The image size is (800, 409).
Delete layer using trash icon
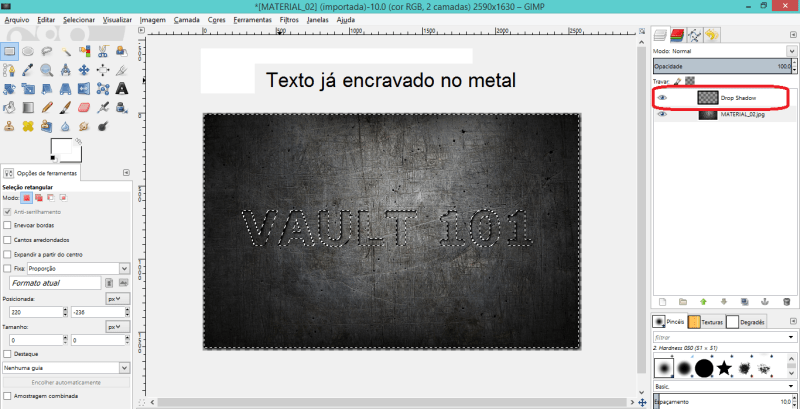click(786, 301)
